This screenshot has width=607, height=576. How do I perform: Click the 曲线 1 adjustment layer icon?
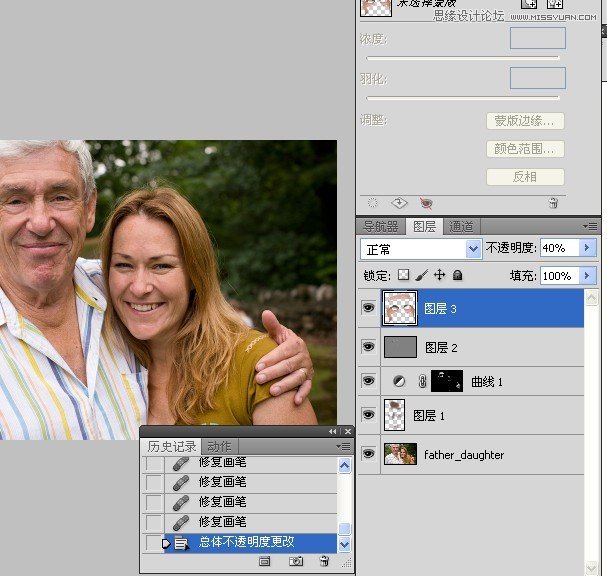399,381
